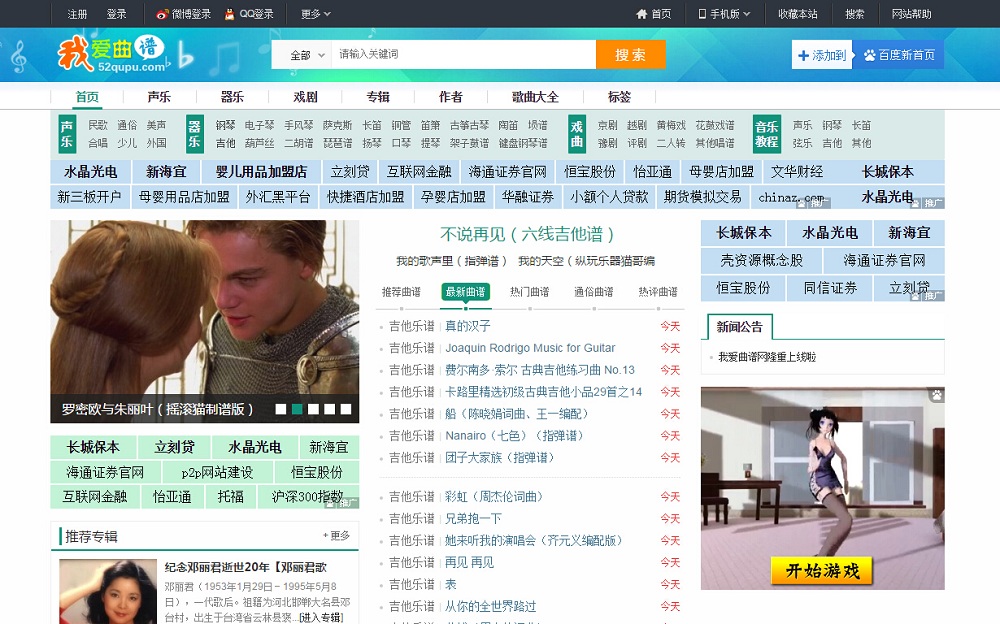Select the active green slide indicator

click(297, 409)
